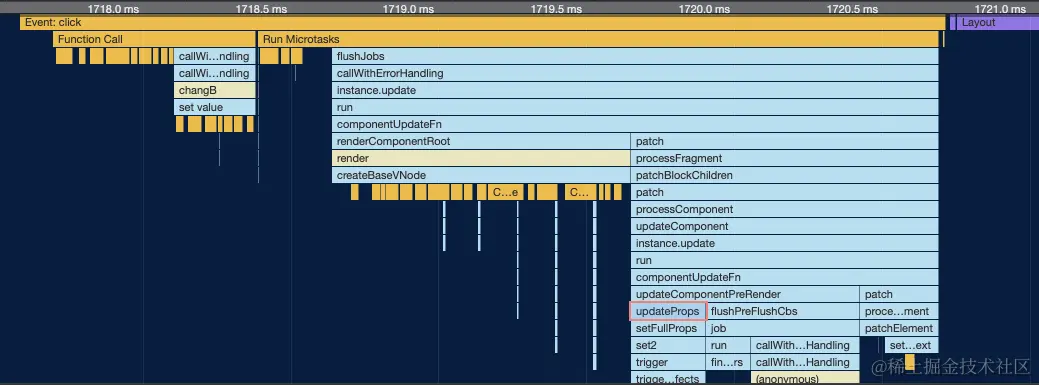Screen dimensions: 1039x385
Task: Select the small run bar beside set2
Action: coord(728,346)
